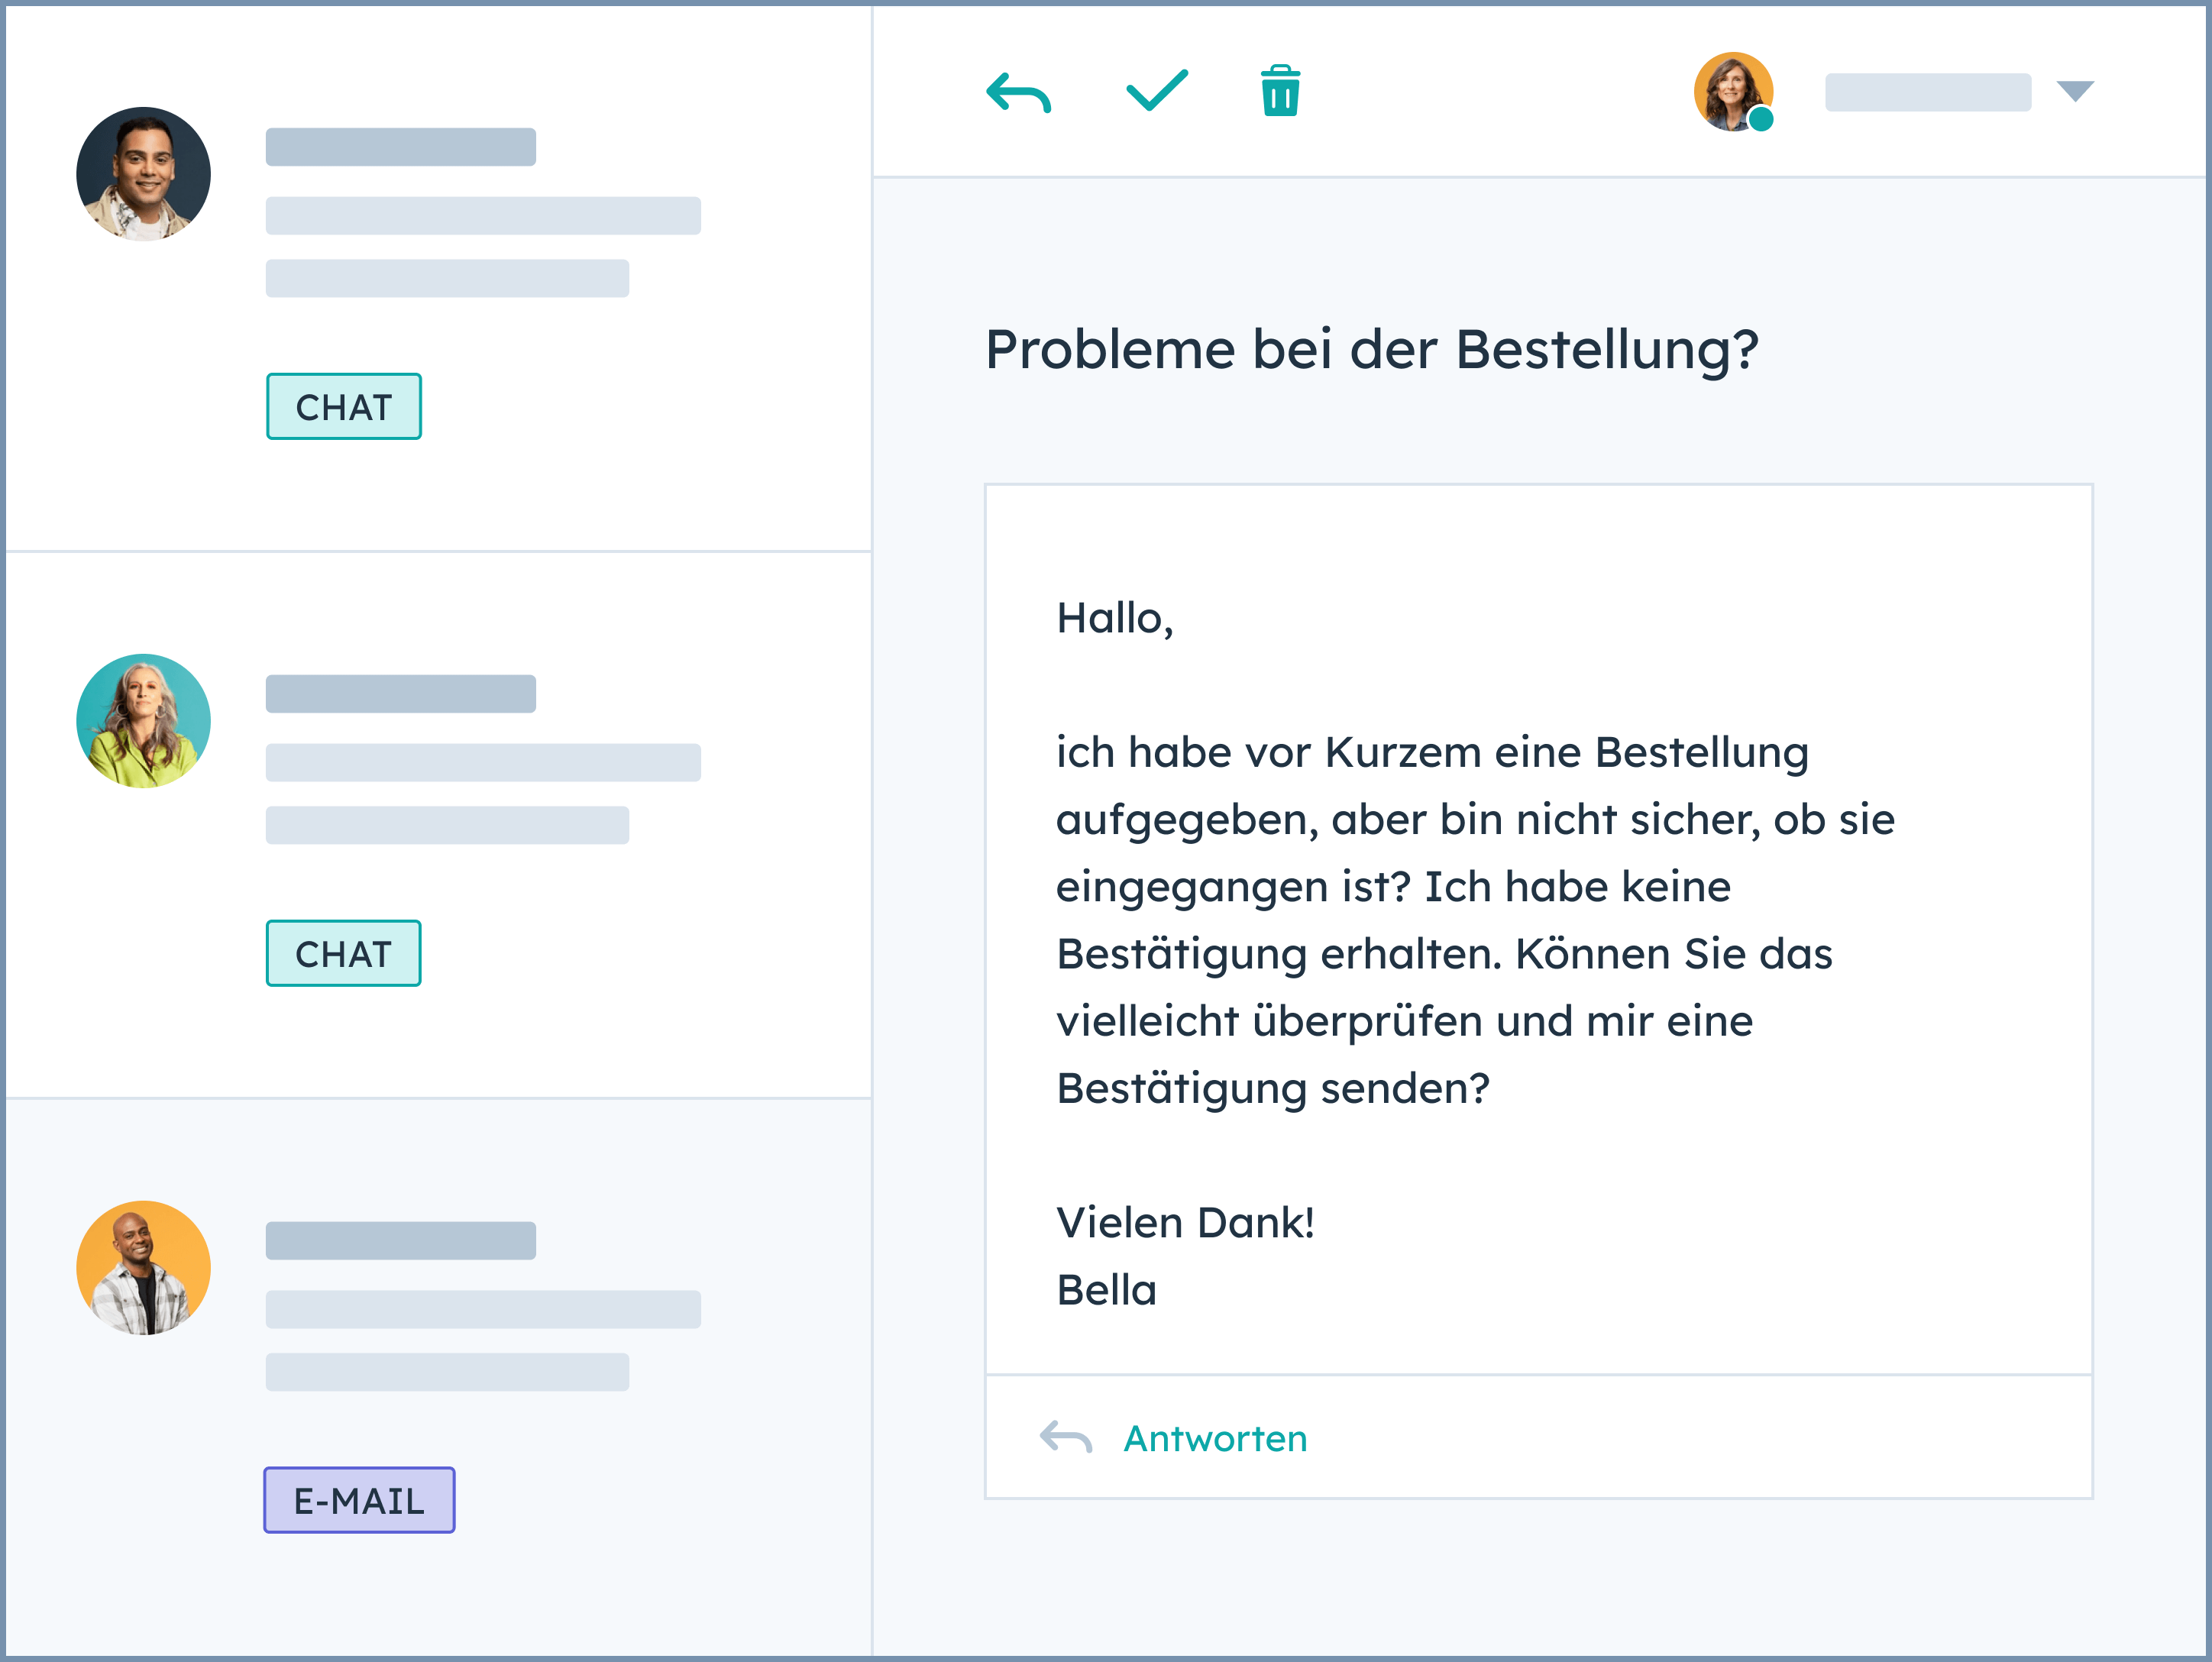Click the woman's avatar in the middle conversation
2212x1662 pixels.
point(143,720)
